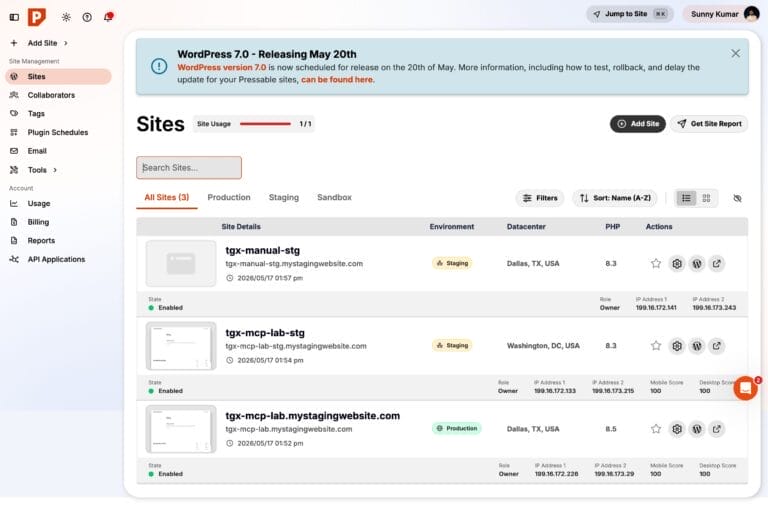
Task: Select Sites in sidebar
Action: [x=58, y=76]
